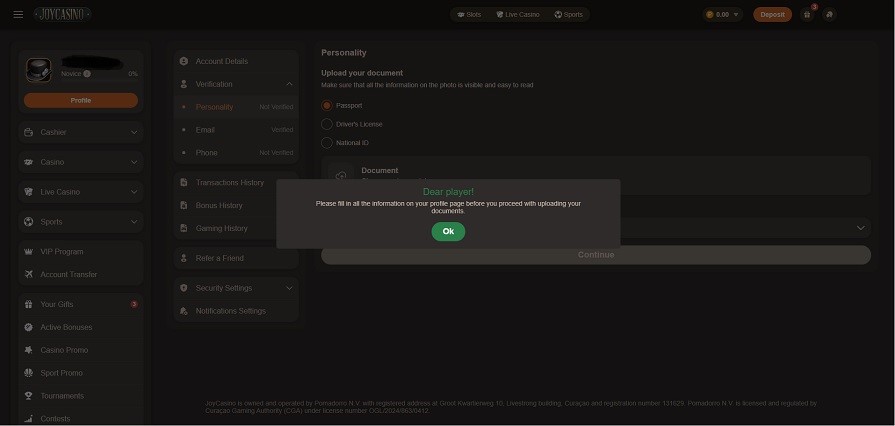895x426 pixels.
Task: Click the Live Casino cards icon in sidebar
Action: 29,192
